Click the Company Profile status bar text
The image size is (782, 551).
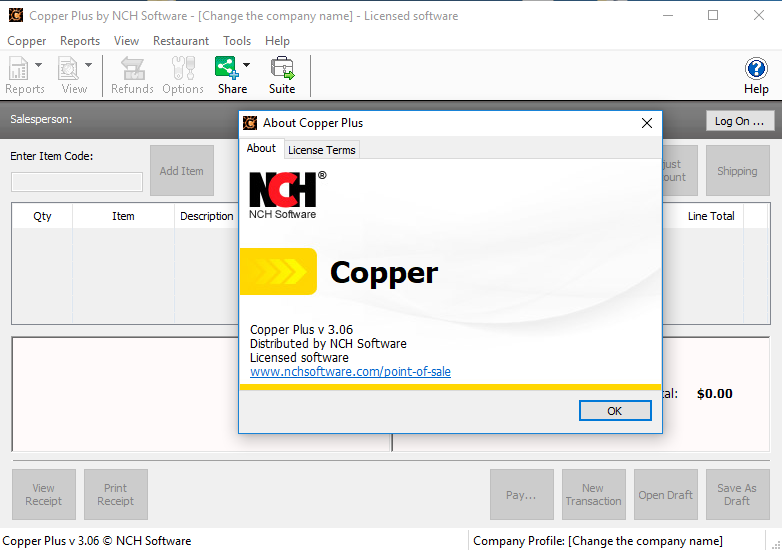(x=598, y=541)
